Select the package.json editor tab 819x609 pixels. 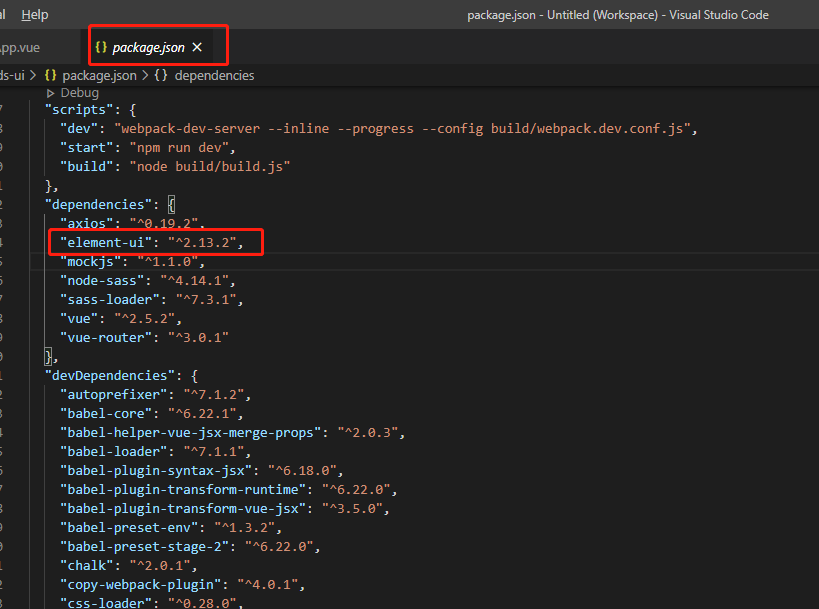point(148,48)
